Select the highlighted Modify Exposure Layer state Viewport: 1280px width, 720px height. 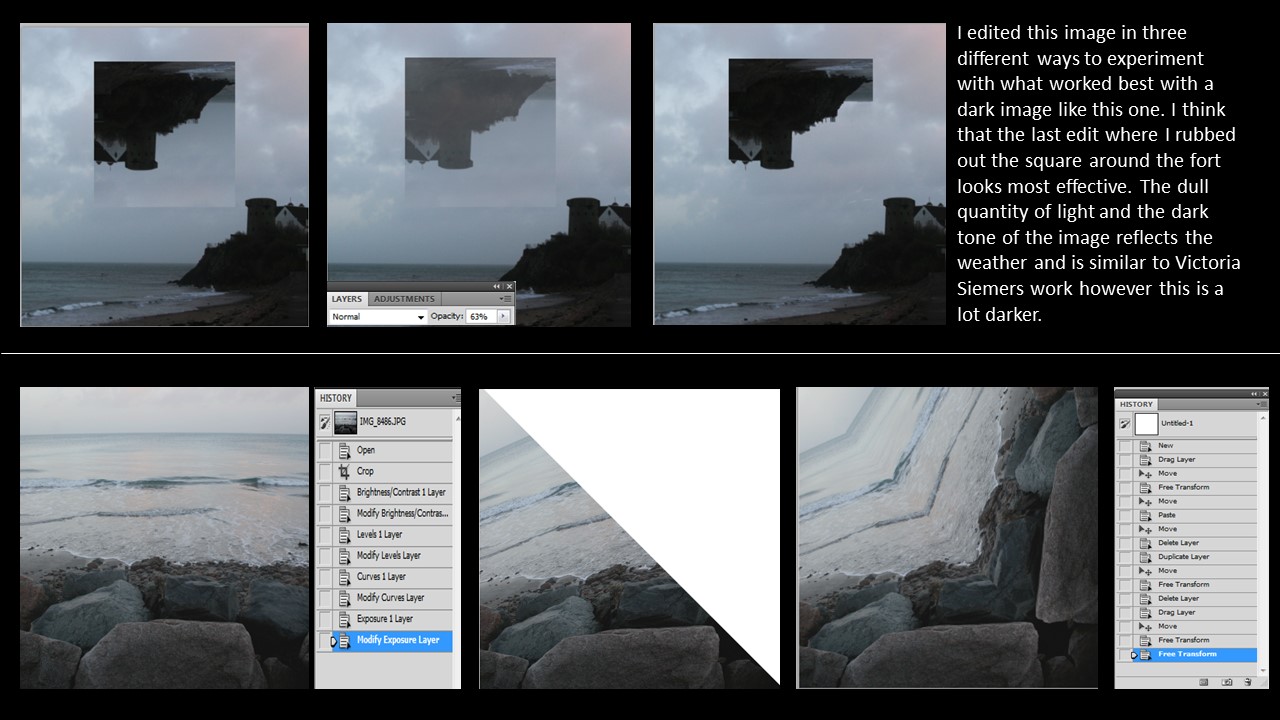pyautogui.click(x=394, y=640)
